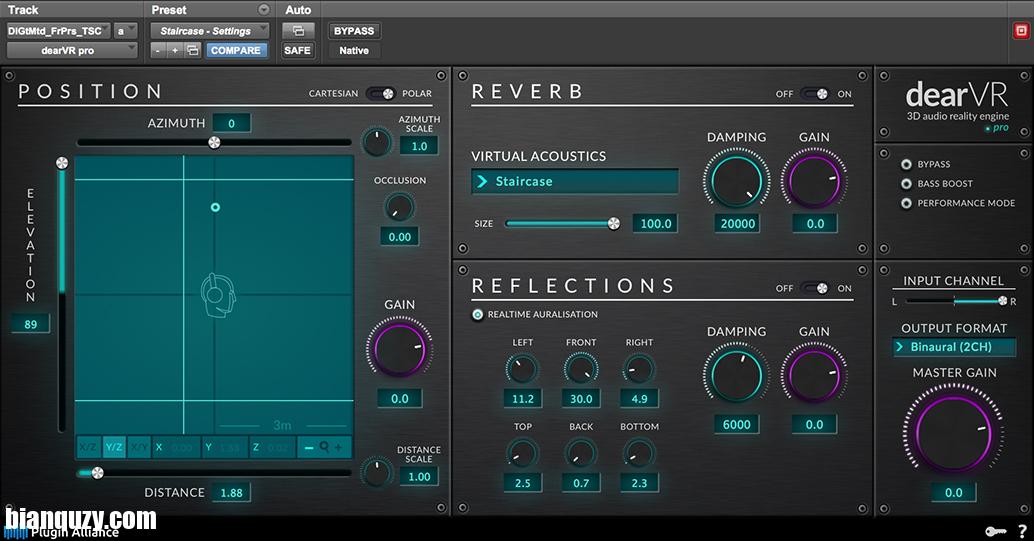The width and height of the screenshot is (1034, 541).
Task: Open the Staircase - Settings preset dropdown
Action: pos(210,31)
